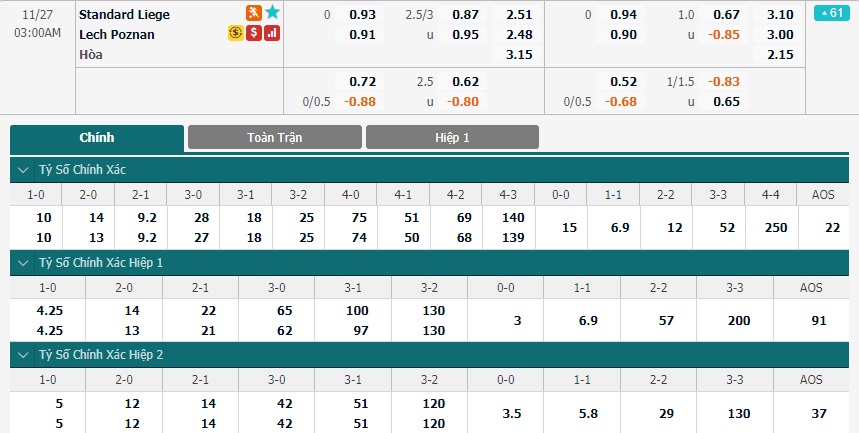
Task: Switch to the Toàn Trận tab
Action: [274, 137]
